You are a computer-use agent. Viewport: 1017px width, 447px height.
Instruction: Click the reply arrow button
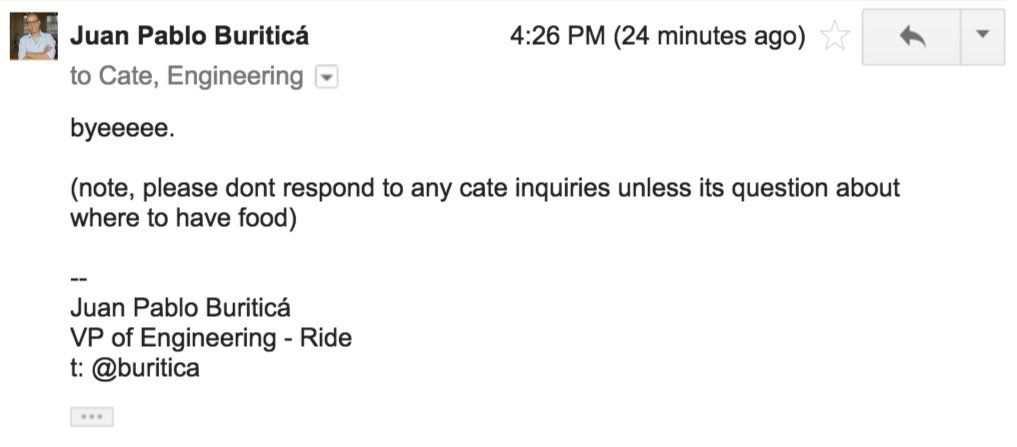(911, 37)
